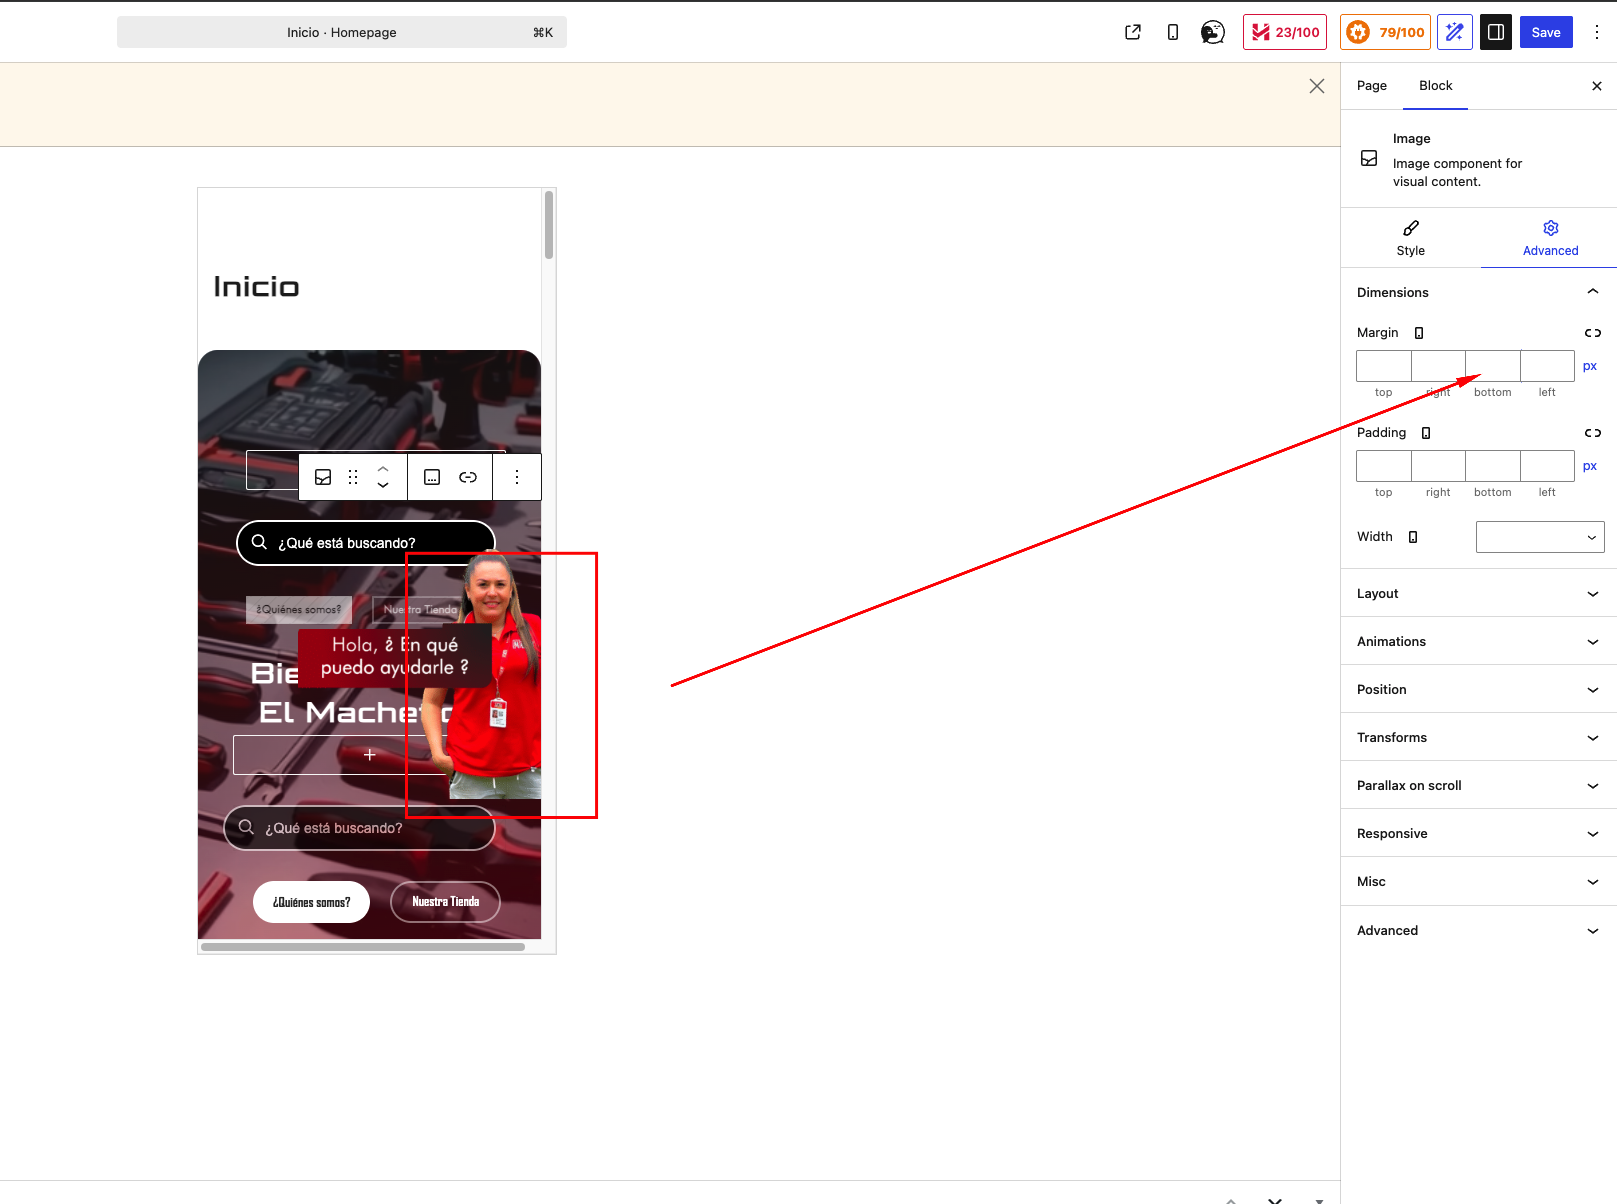Unlink Padding sides toggle
The image size is (1617, 1204).
1593,433
